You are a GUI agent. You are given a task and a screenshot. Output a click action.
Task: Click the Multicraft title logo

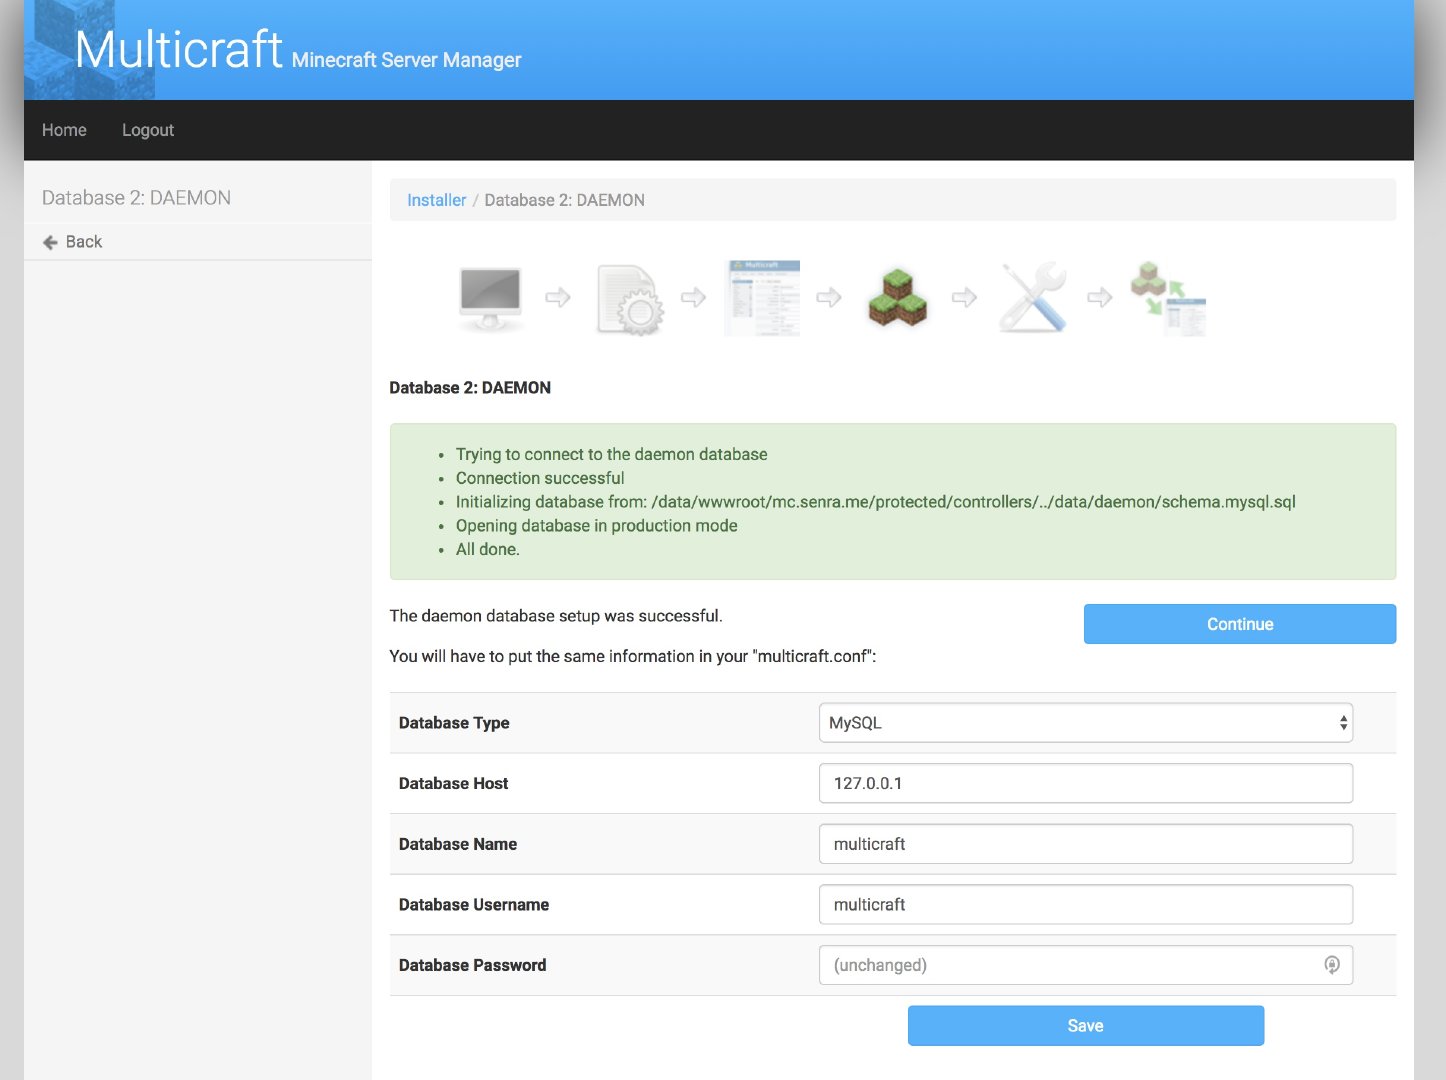click(x=179, y=50)
